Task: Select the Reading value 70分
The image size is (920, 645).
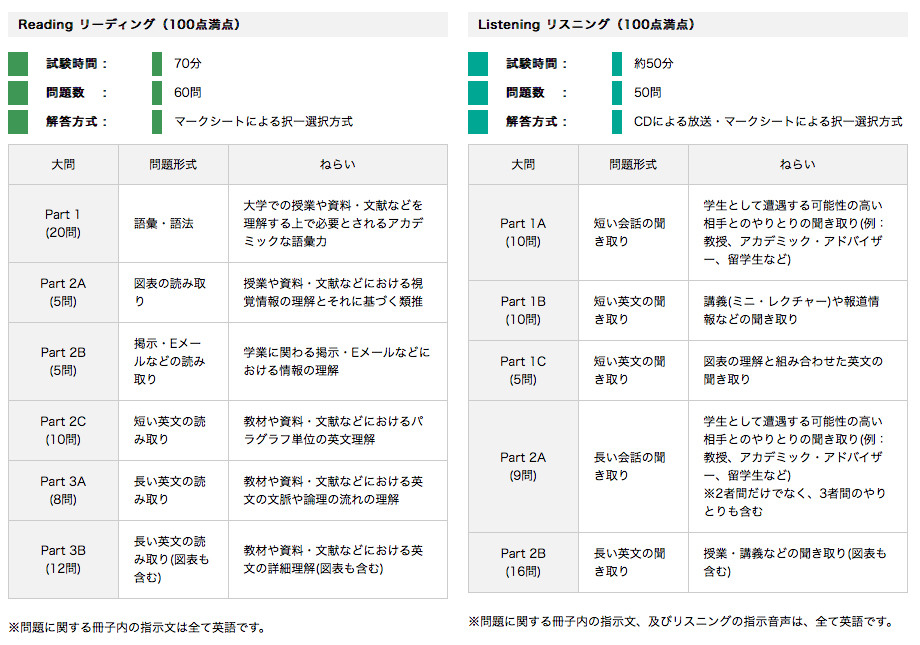Action: coord(188,63)
